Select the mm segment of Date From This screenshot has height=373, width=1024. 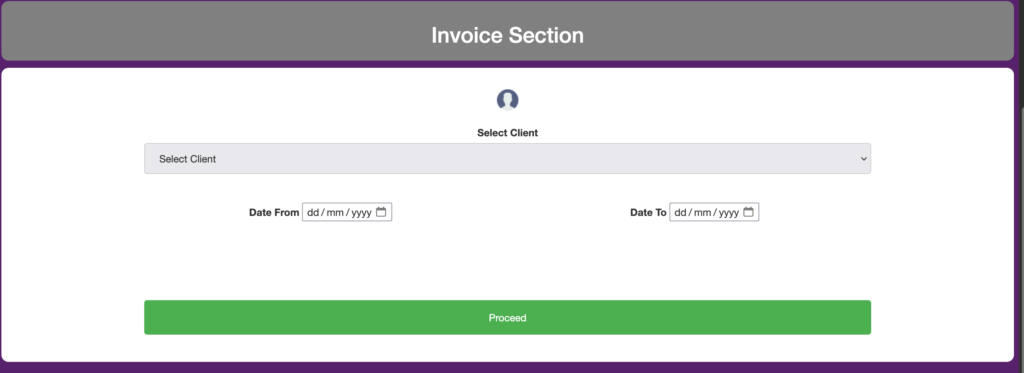(335, 212)
